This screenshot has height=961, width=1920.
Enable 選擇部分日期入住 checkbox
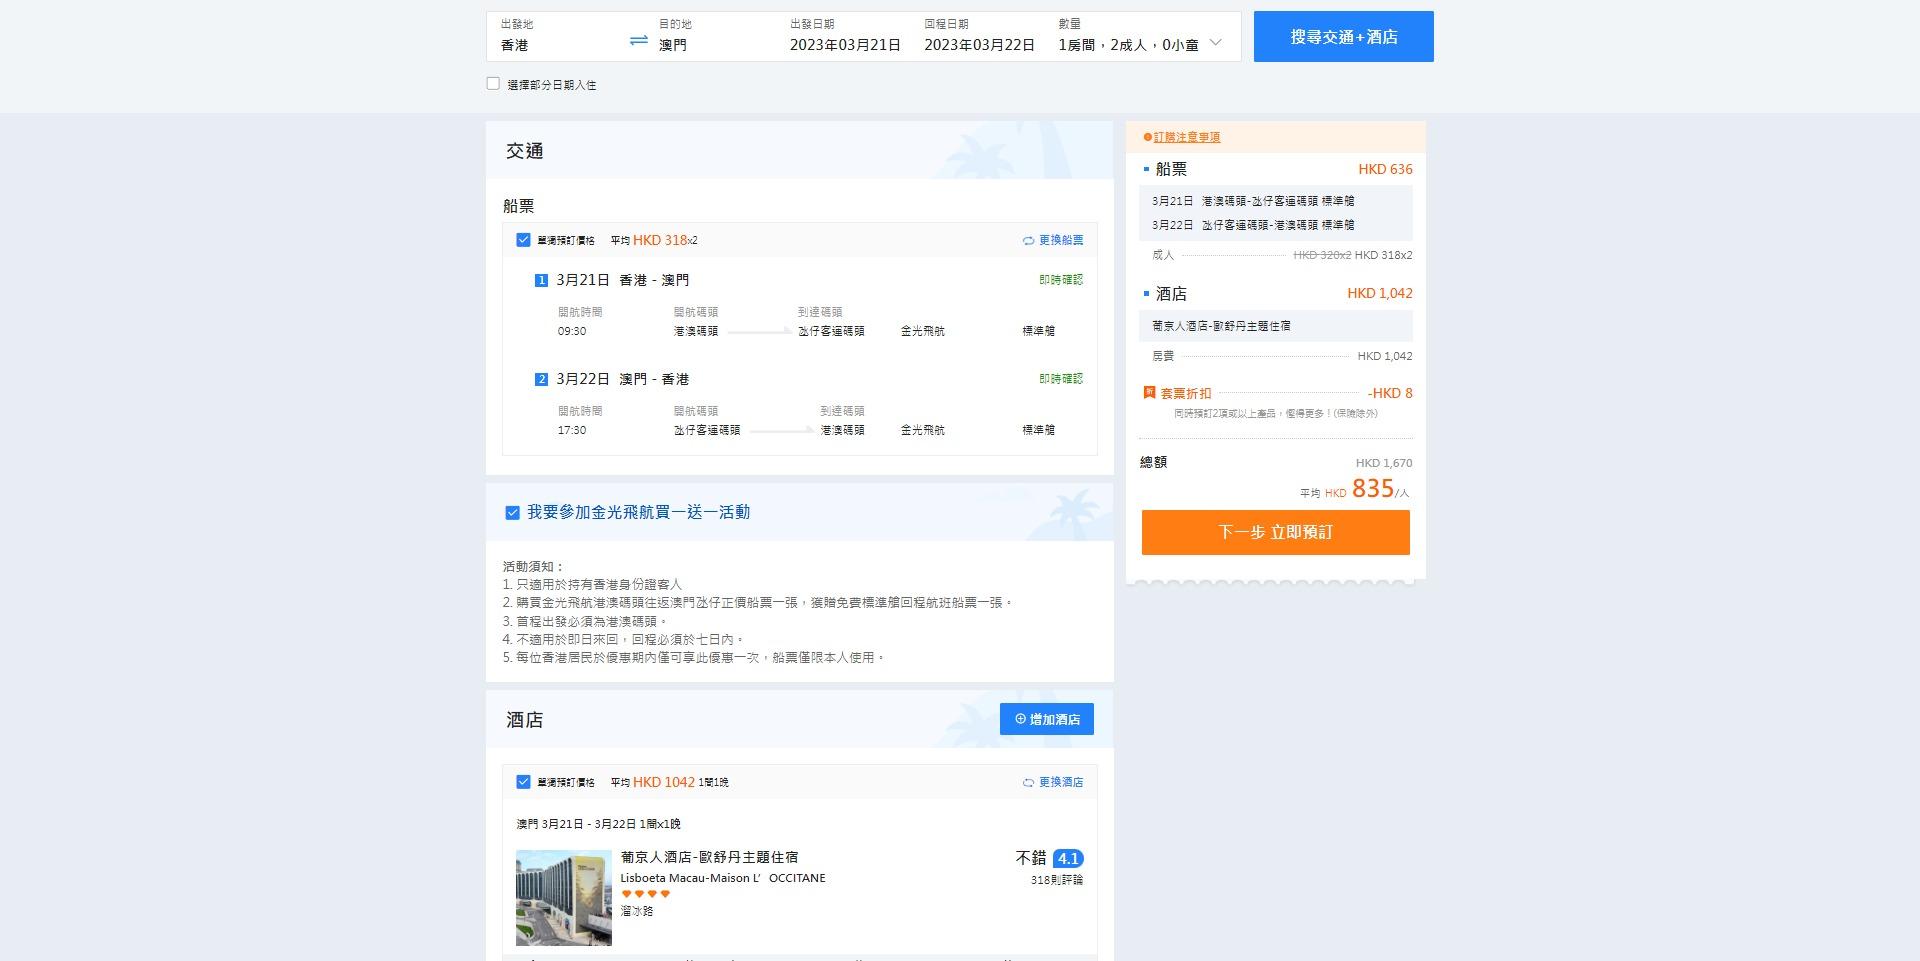click(x=493, y=84)
